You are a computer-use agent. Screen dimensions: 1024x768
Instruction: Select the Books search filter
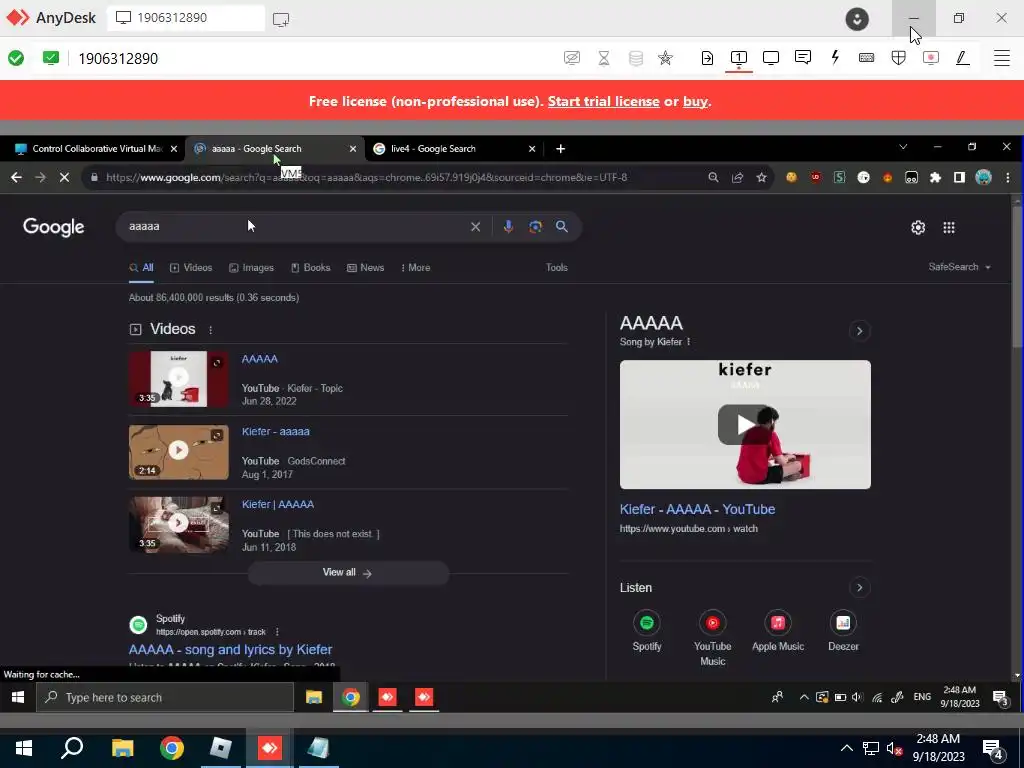coord(310,267)
